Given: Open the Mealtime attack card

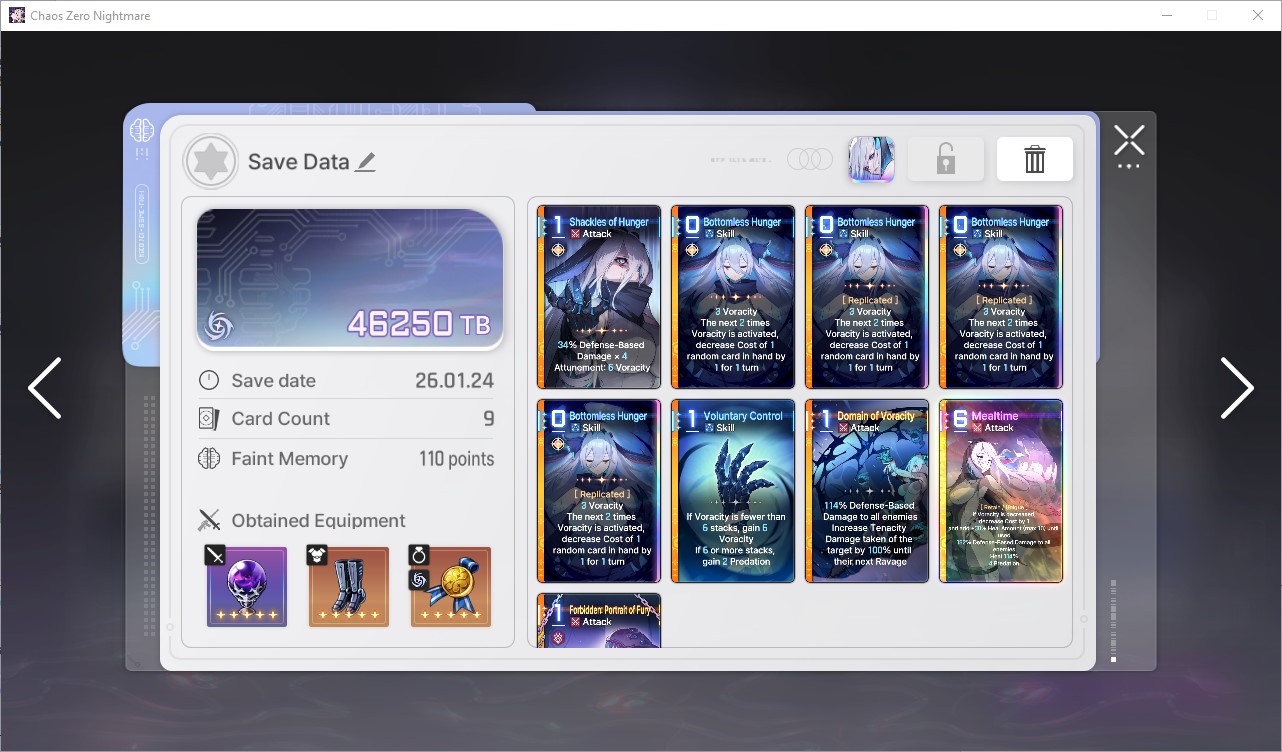Looking at the screenshot, I should [1001, 491].
